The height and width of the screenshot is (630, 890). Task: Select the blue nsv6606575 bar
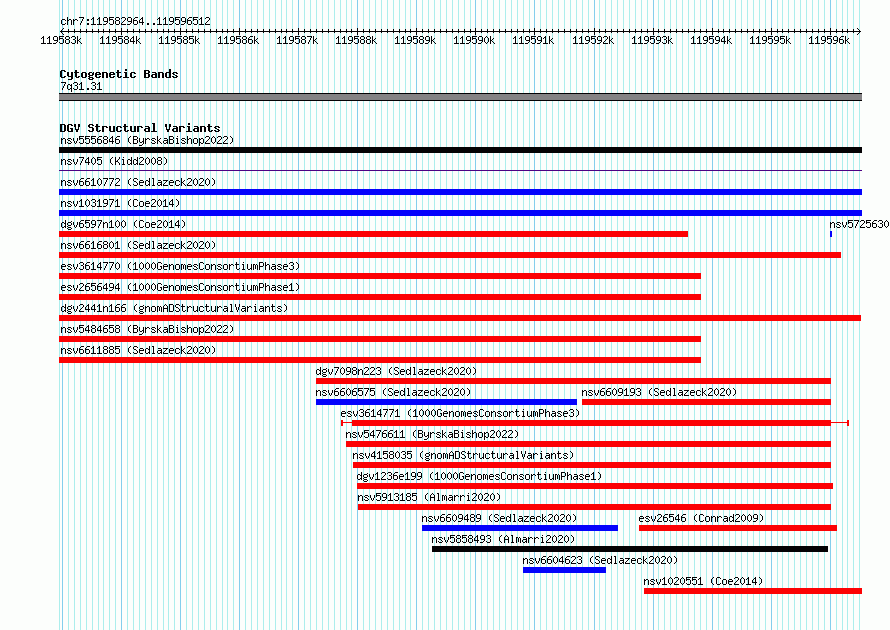[446, 402]
